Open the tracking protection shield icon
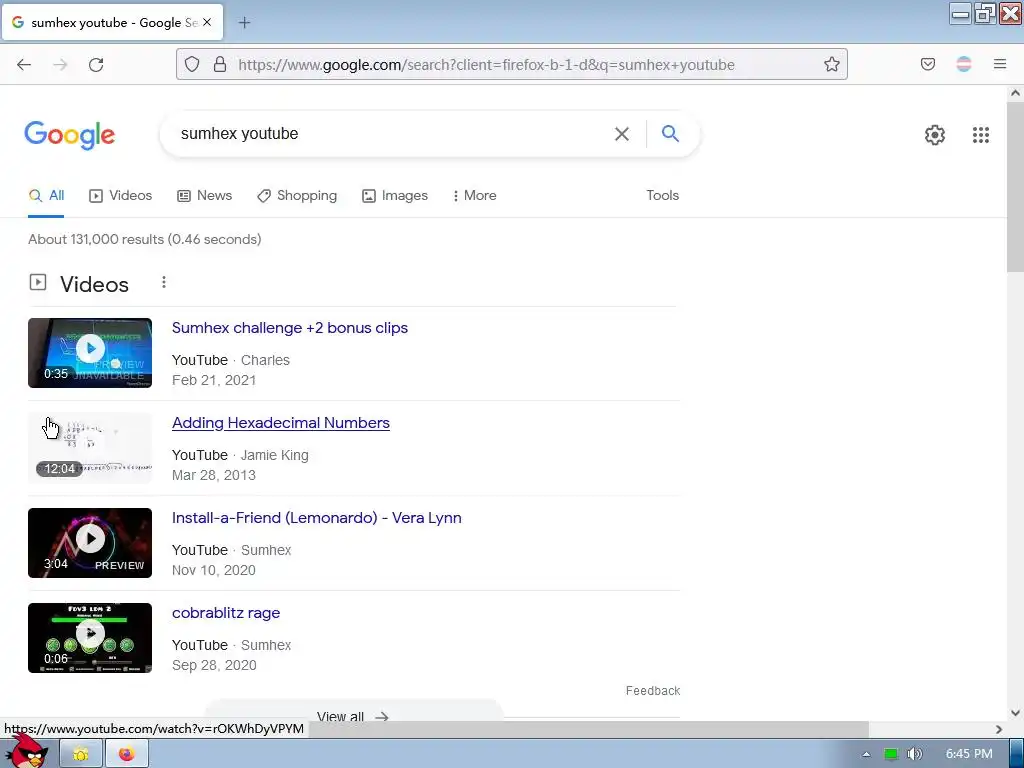The image size is (1024, 768). [x=191, y=64]
